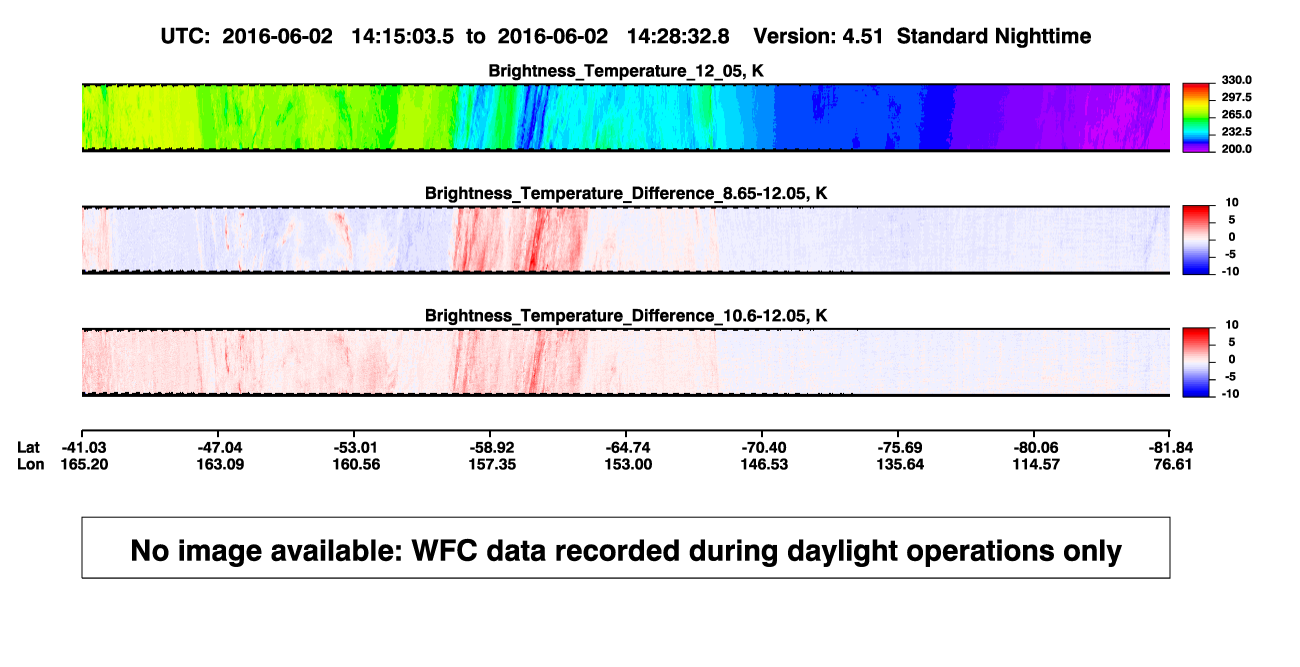Click the rainbow color bar for 12.05 temperature
The width and height of the screenshot is (1300, 667).
click(1197, 118)
